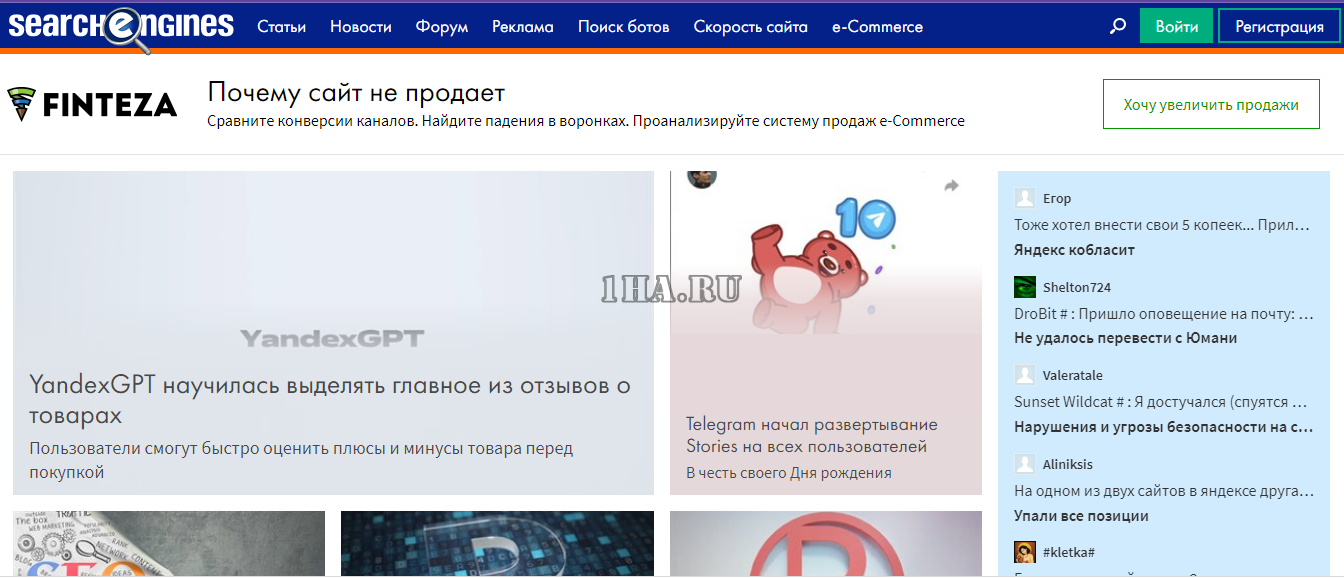Click the magnifying glass search icon
The height and width of the screenshot is (578, 1344).
pyautogui.click(x=1118, y=27)
